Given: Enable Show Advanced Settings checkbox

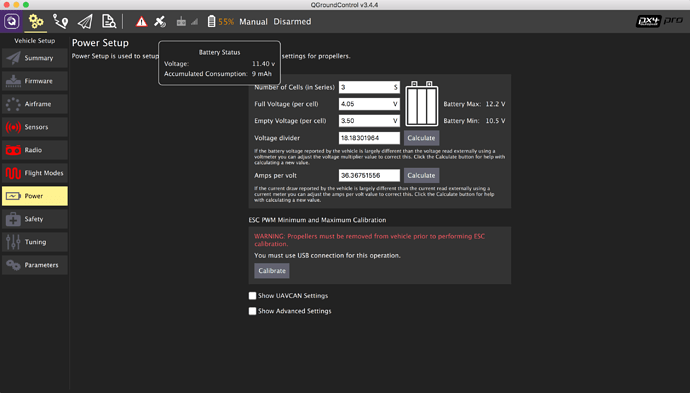Looking at the screenshot, I should point(252,311).
